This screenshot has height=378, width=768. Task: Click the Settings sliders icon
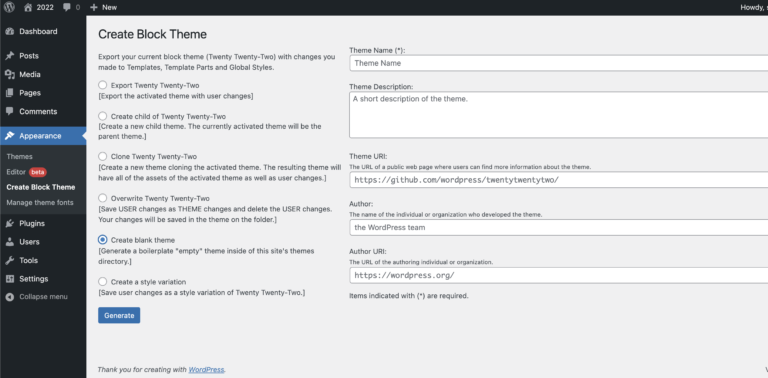click(9, 279)
